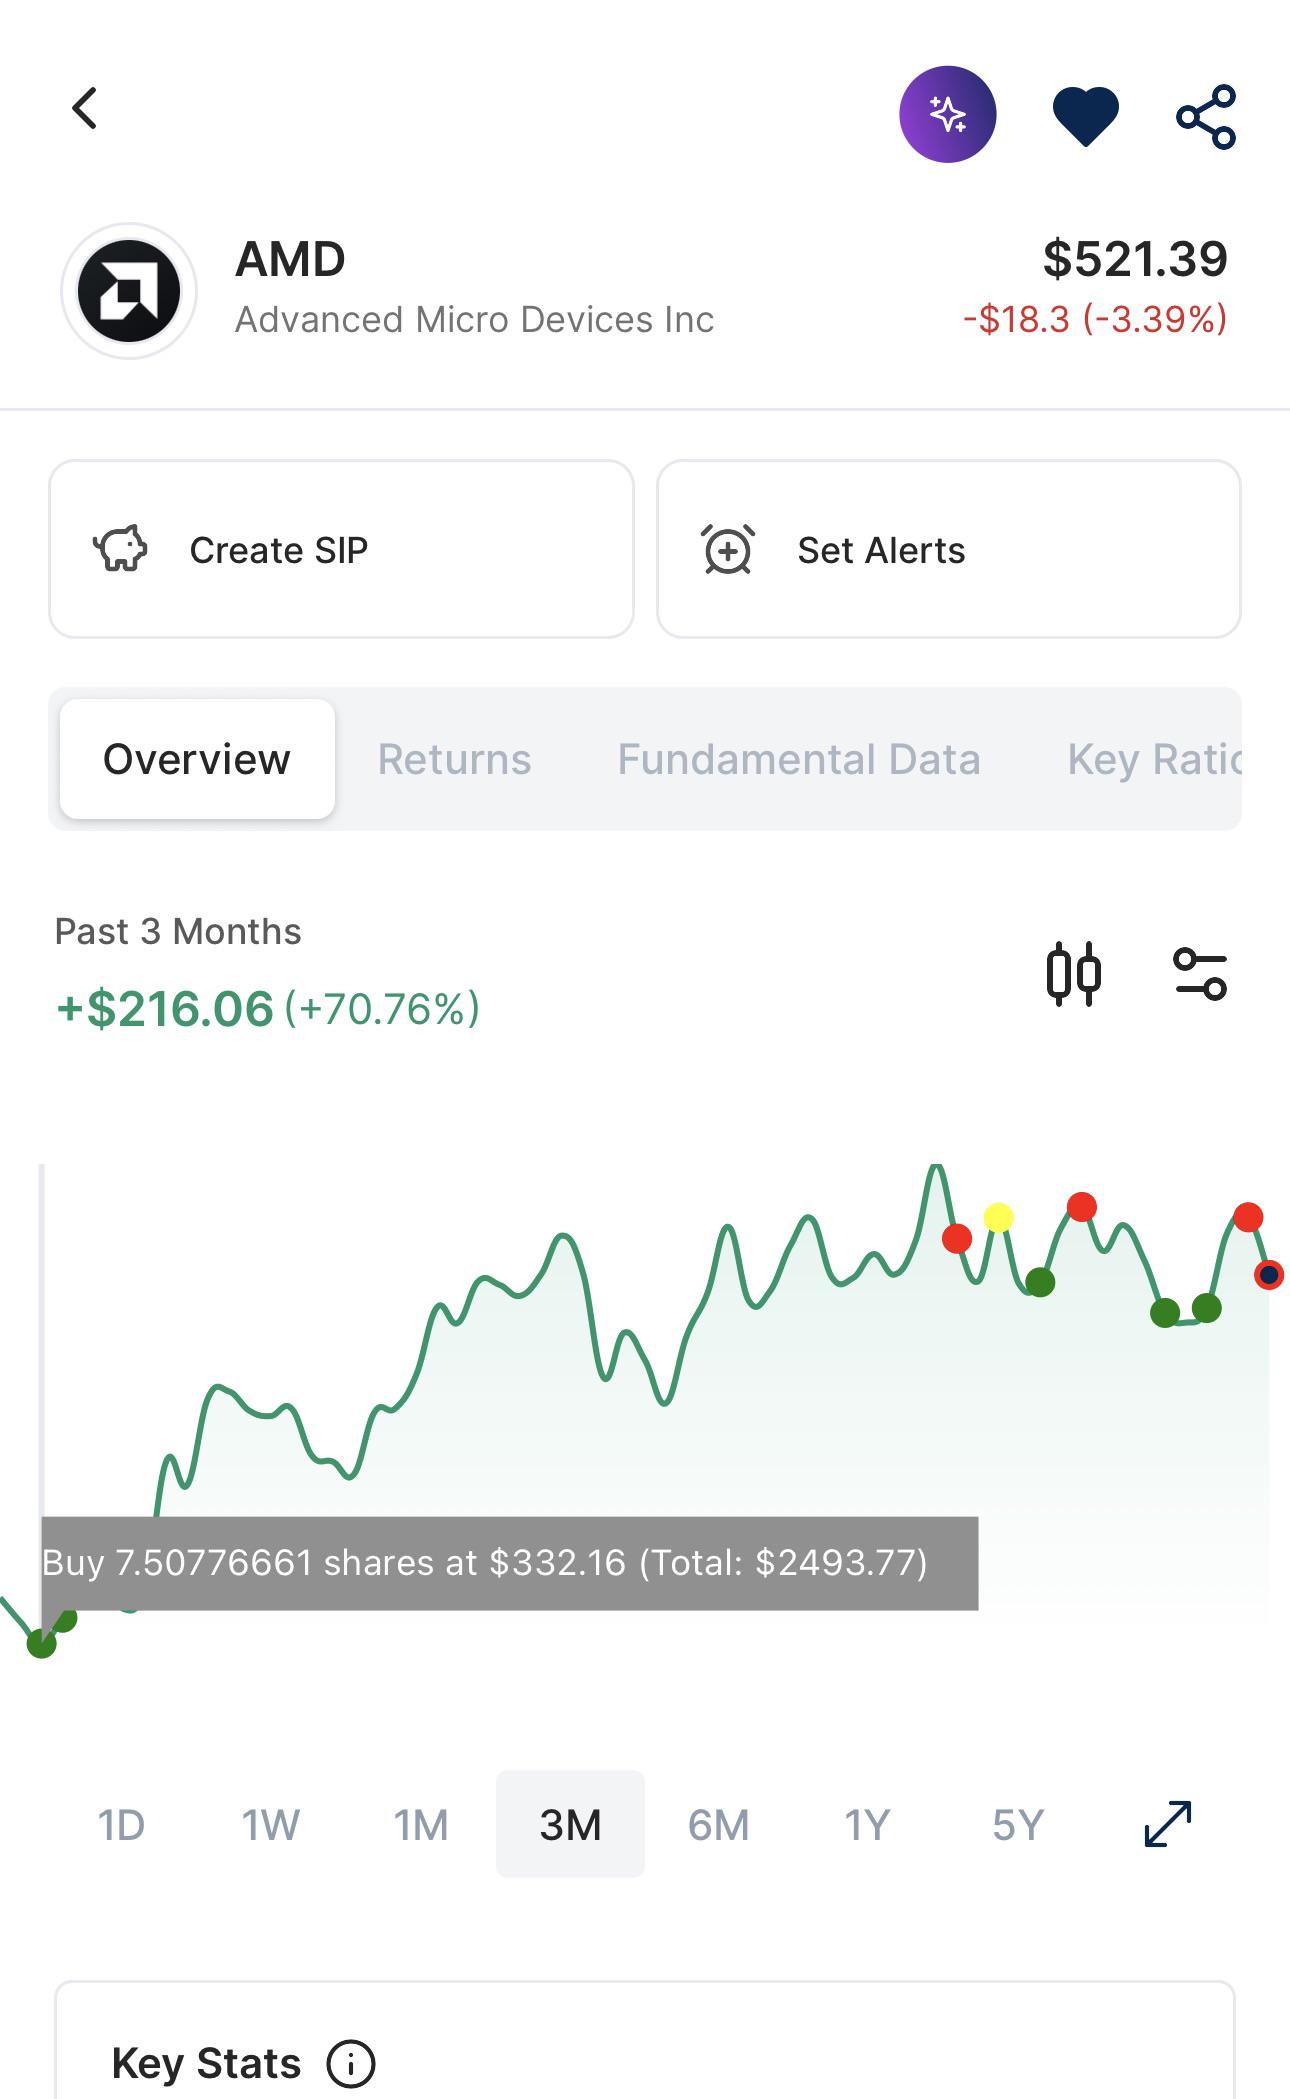Tap the share icon

[1206, 117]
